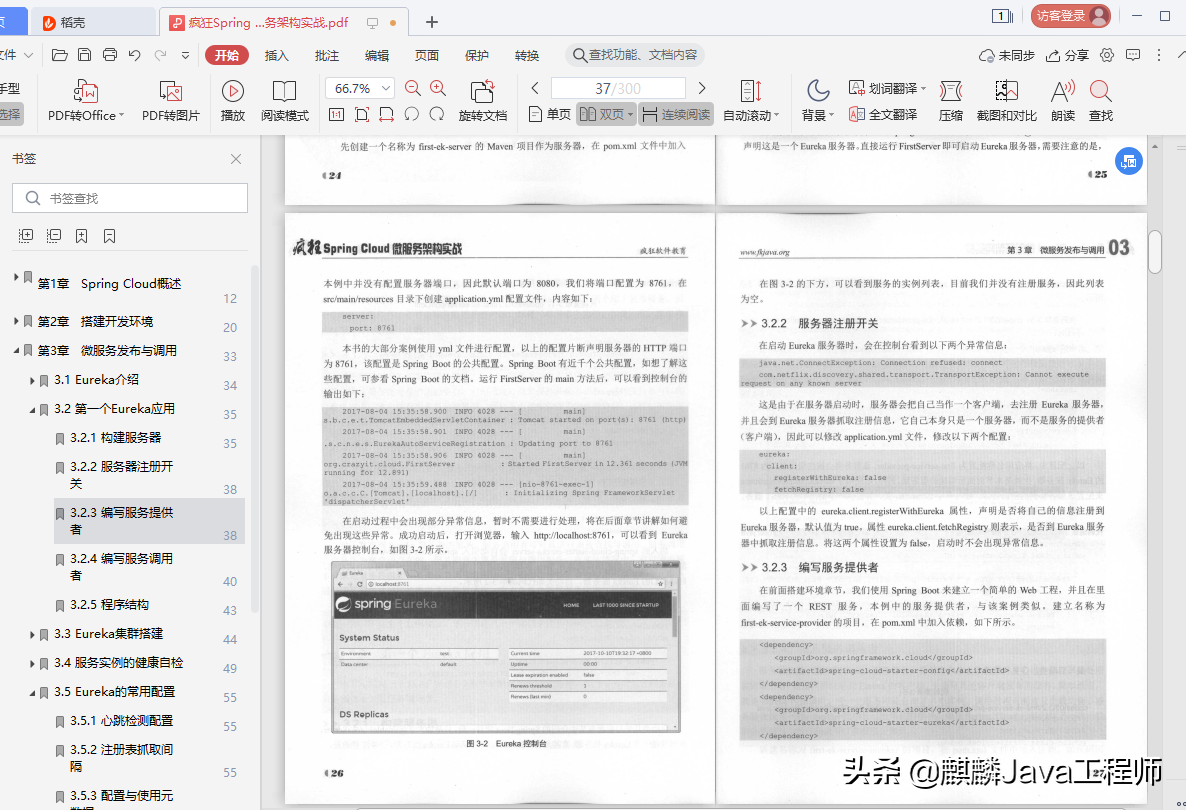Expand all bookmarks icon in 书签 panel
1186x810 pixels.
(x=26, y=236)
